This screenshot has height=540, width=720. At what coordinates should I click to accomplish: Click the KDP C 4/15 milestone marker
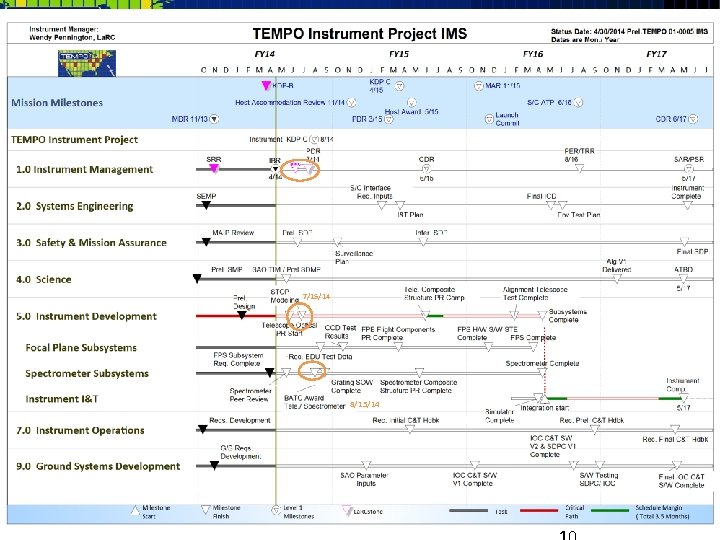pos(399,86)
